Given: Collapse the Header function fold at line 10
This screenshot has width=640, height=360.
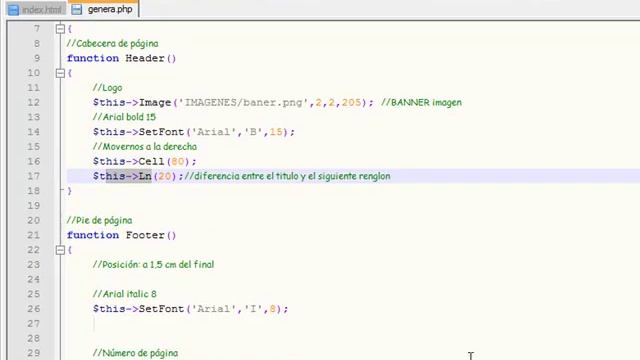Looking at the screenshot, I should (x=60, y=73).
